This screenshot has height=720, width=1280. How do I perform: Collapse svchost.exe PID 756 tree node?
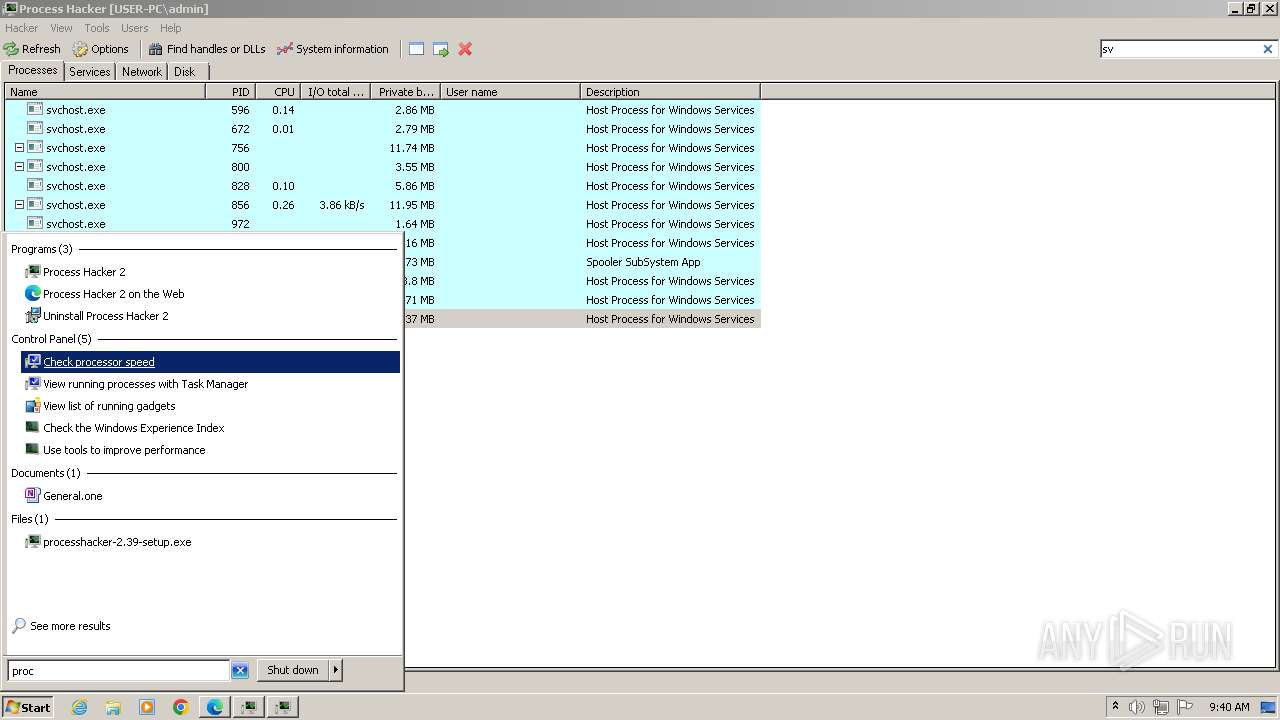coord(19,148)
